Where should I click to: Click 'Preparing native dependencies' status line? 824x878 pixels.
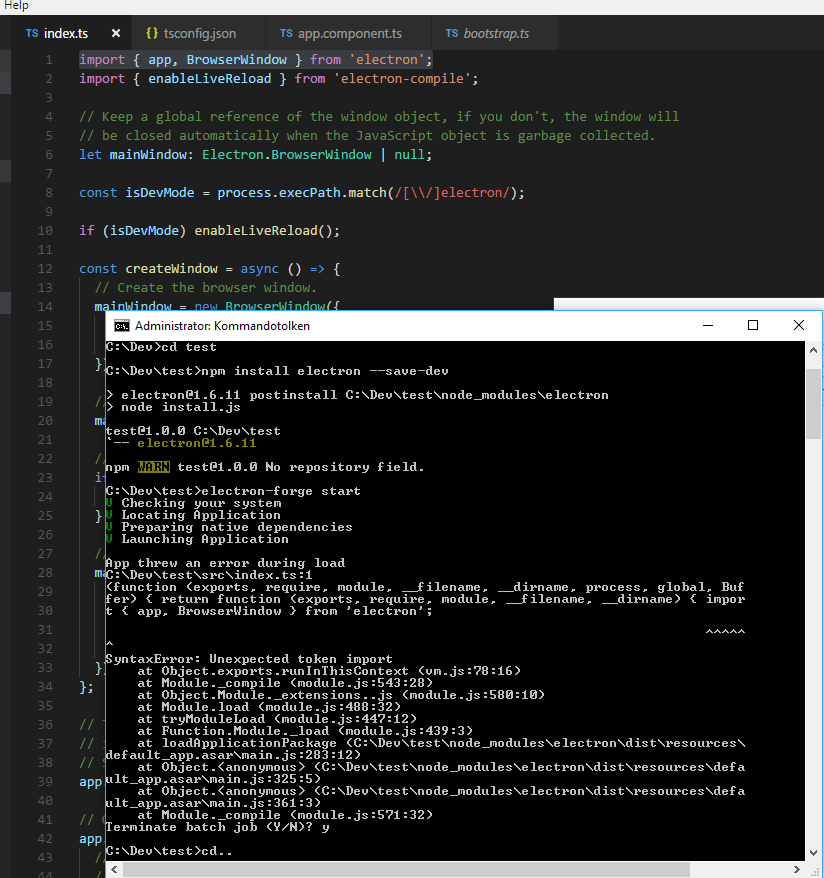coord(237,527)
